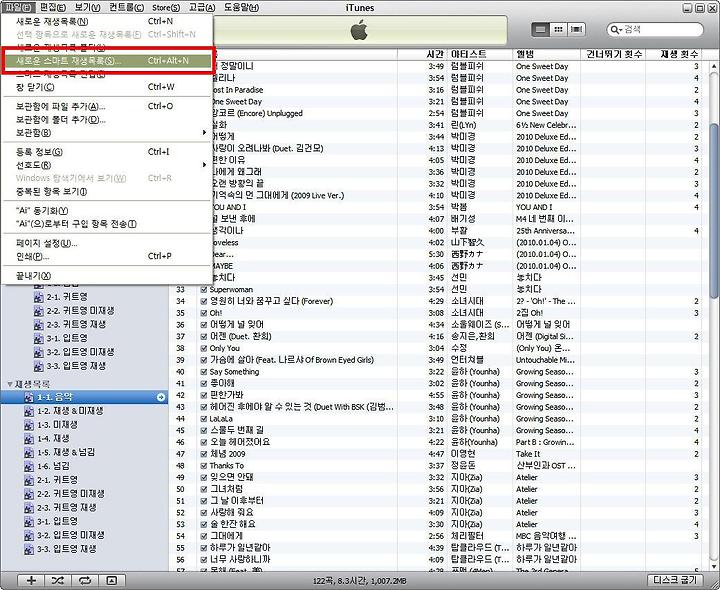Sort by 재생 횟수 column header

tap(674, 54)
